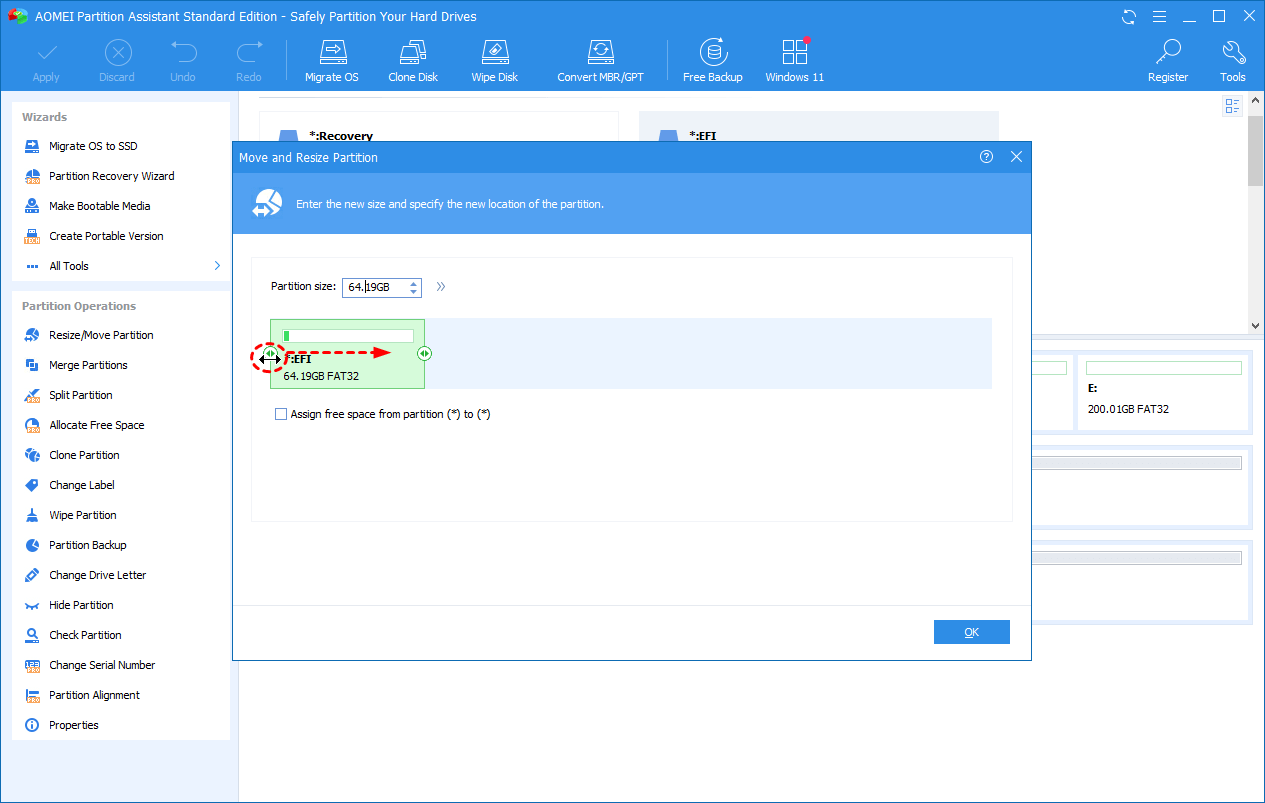Expand the All Tools section
Image resolution: width=1265 pixels, height=803 pixels.
(x=68, y=265)
